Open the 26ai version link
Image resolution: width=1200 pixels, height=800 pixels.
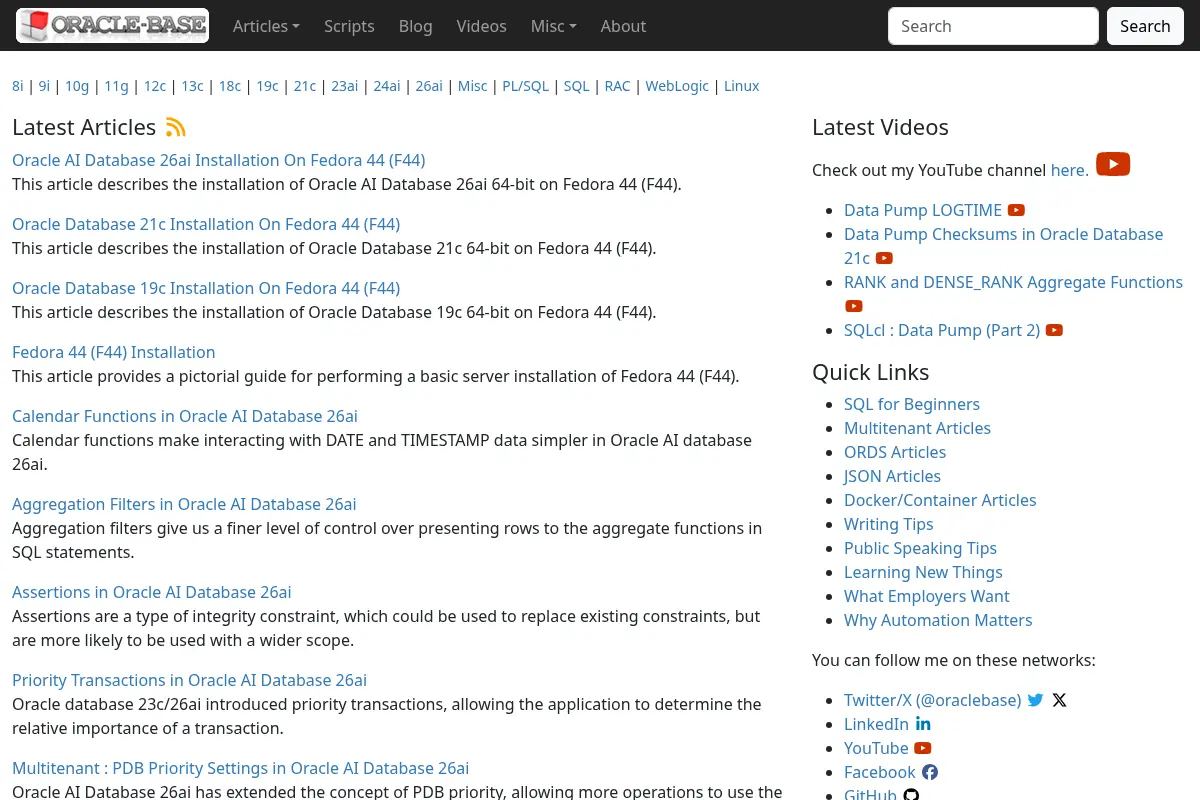(429, 86)
